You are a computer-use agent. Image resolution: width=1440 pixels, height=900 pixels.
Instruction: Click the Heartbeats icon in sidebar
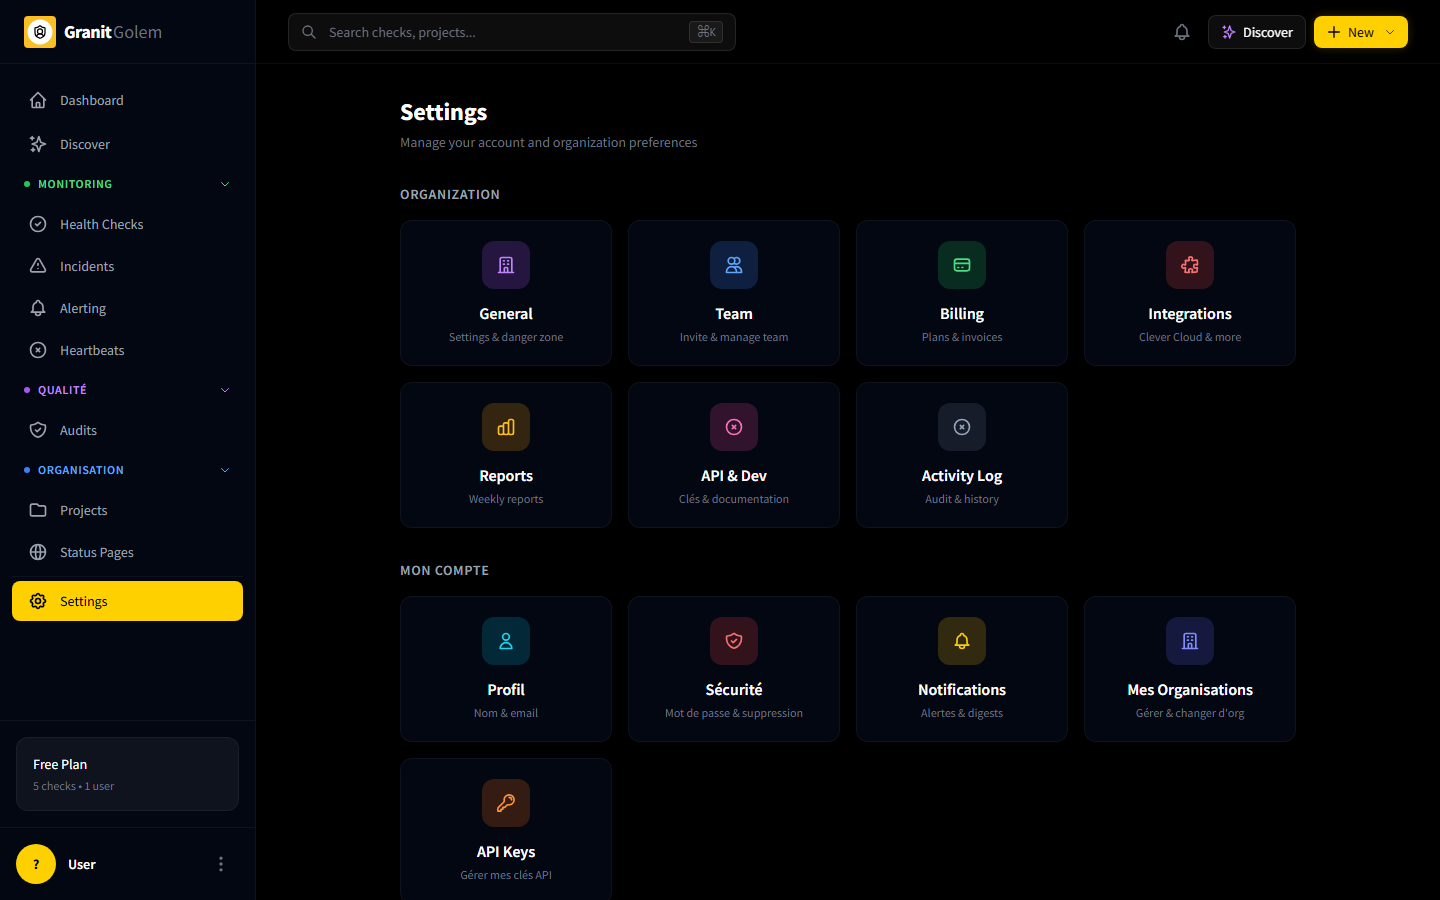pos(38,350)
